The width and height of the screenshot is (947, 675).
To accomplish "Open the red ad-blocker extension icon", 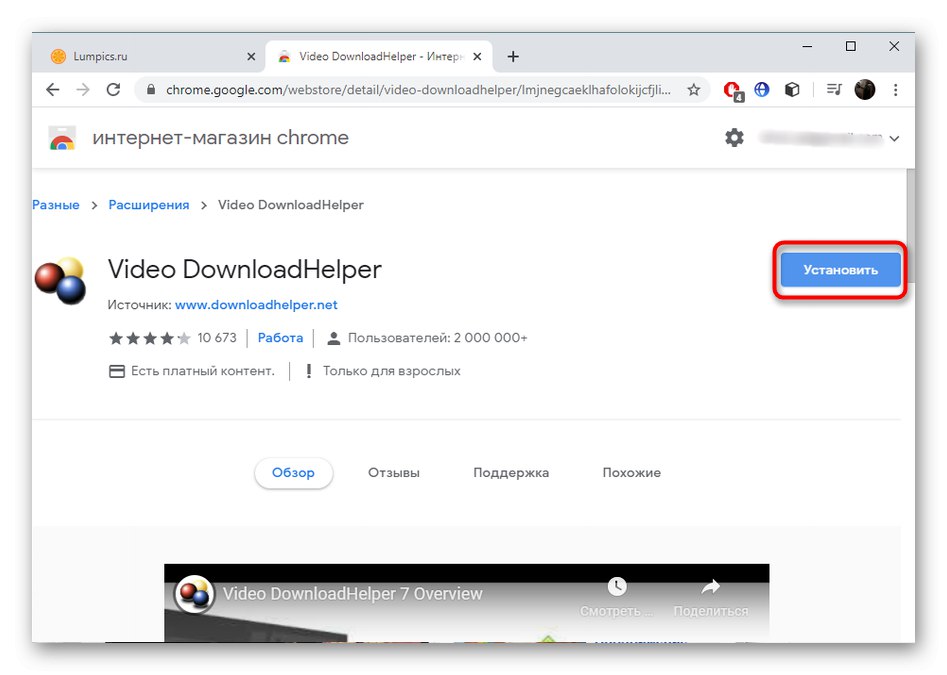I will 733,91.
